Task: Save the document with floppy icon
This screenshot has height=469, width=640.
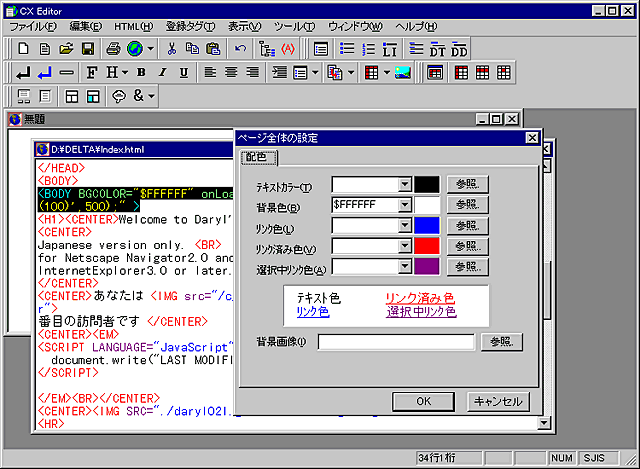Action: (88, 49)
